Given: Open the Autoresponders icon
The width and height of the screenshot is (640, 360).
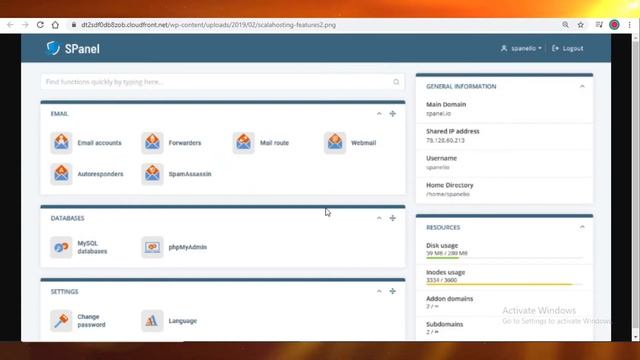Looking at the screenshot, I should (x=61, y=174).
